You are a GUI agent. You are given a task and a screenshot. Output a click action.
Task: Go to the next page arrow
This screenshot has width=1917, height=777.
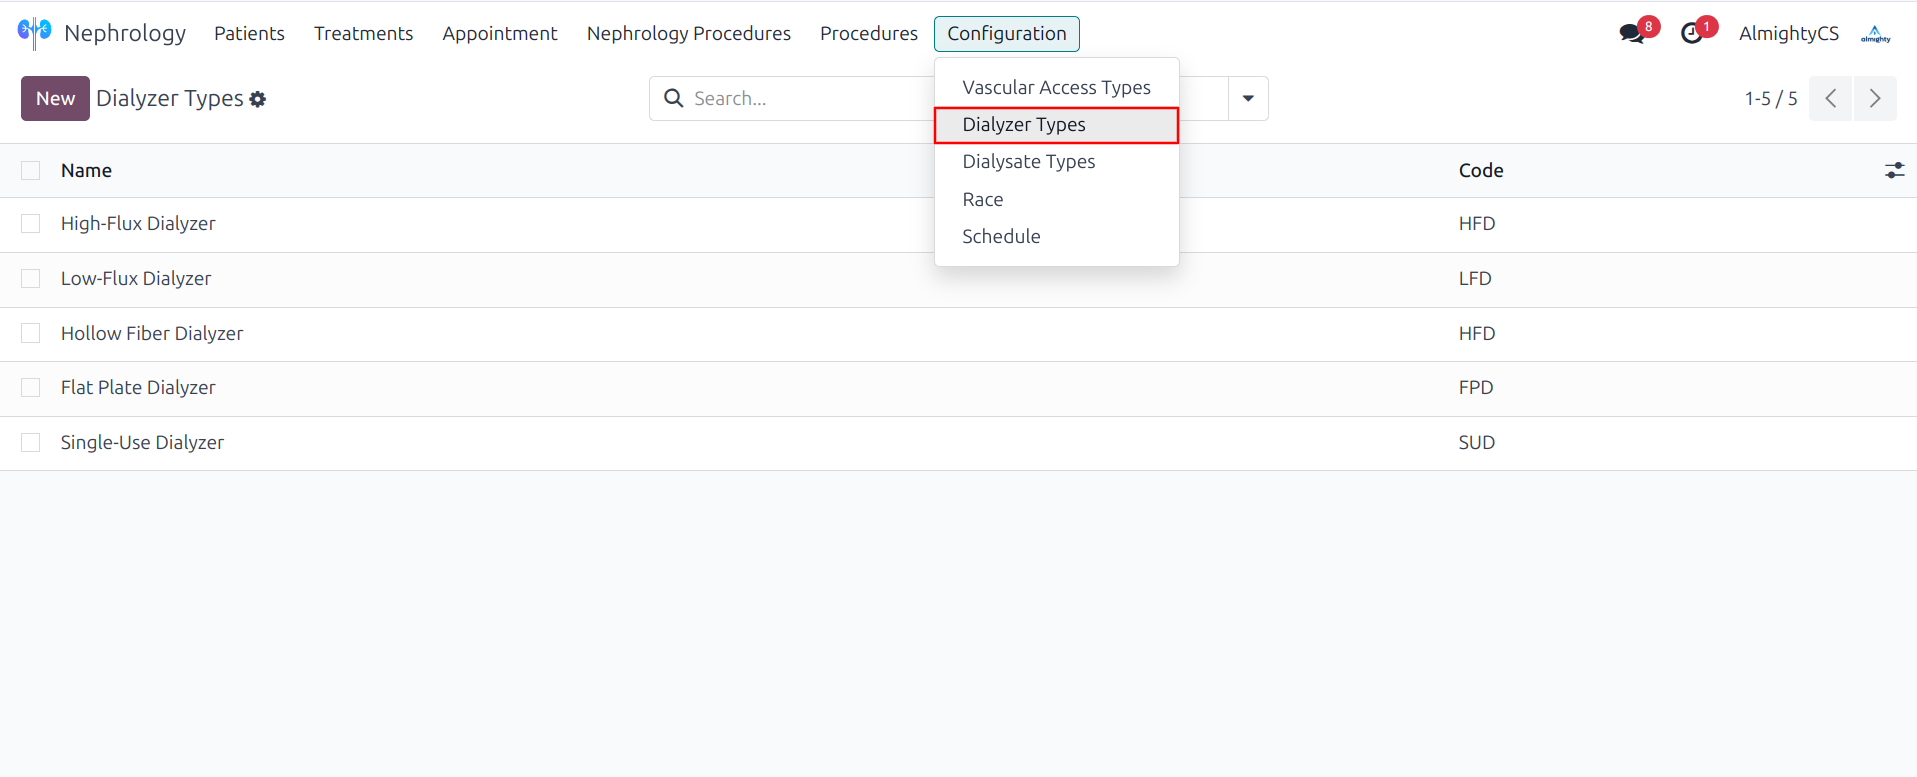(x=1875, y=98)
